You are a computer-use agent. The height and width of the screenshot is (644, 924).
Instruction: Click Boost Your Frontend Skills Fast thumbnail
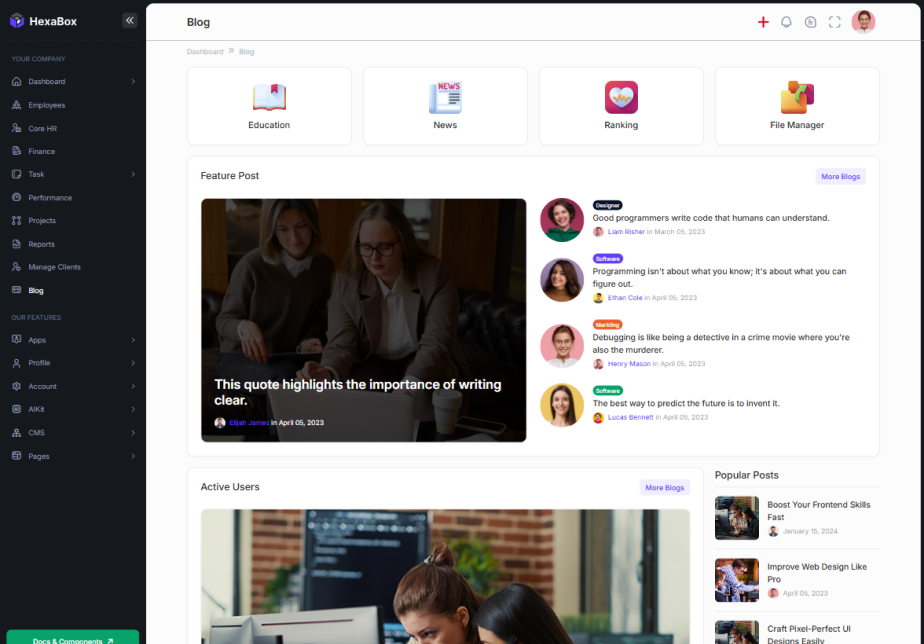(737, 518)
